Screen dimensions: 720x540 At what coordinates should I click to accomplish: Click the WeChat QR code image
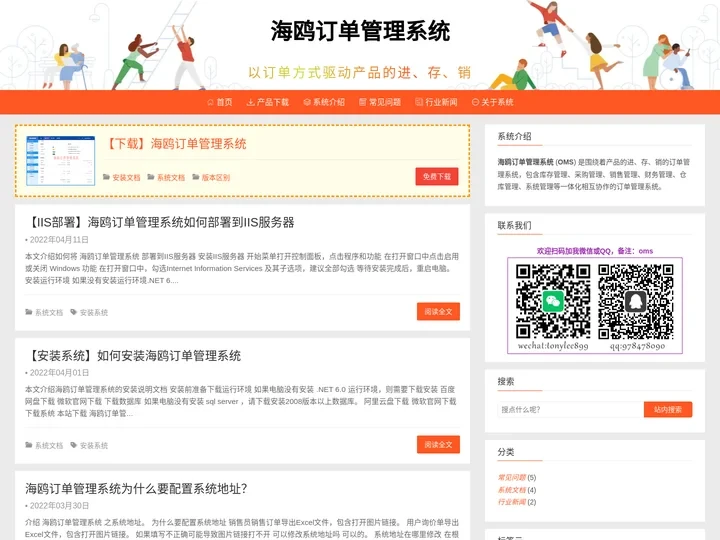click(x=553, y=302)
